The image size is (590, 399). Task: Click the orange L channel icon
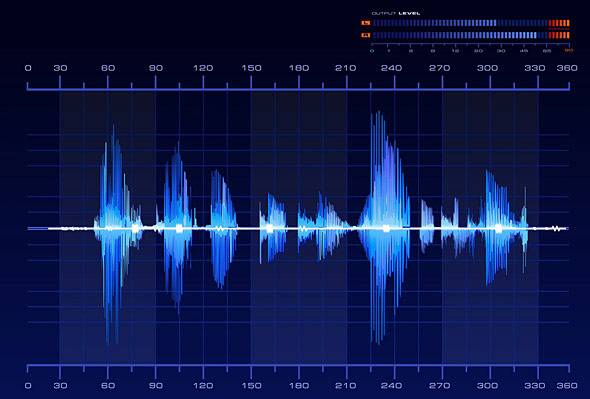365,23
